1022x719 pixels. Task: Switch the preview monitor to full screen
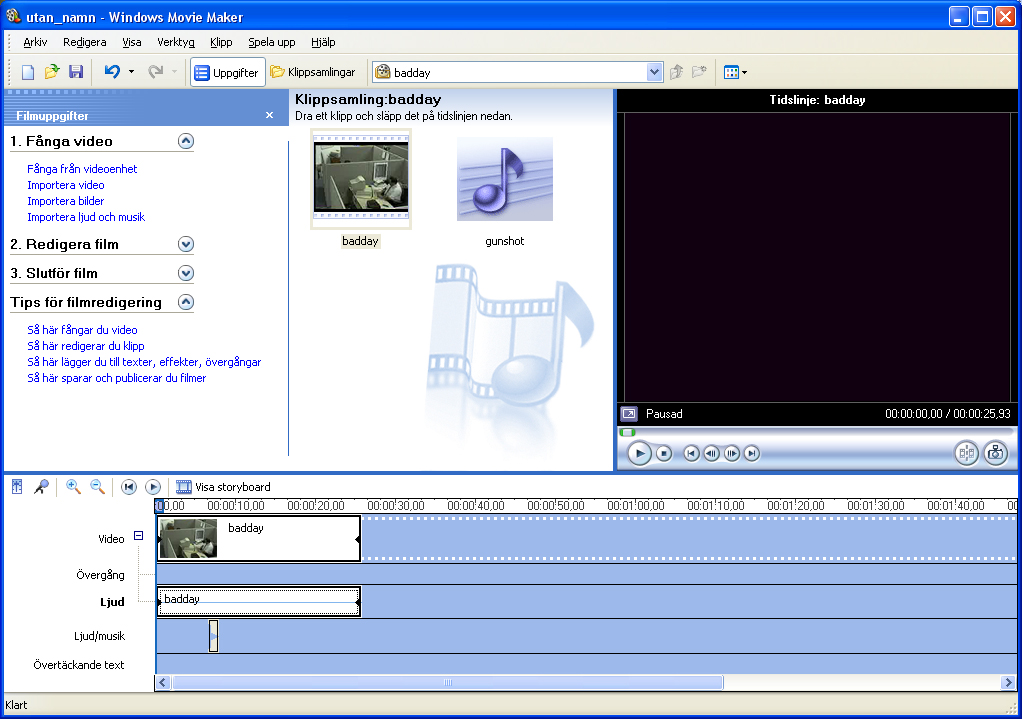(629, 414)
